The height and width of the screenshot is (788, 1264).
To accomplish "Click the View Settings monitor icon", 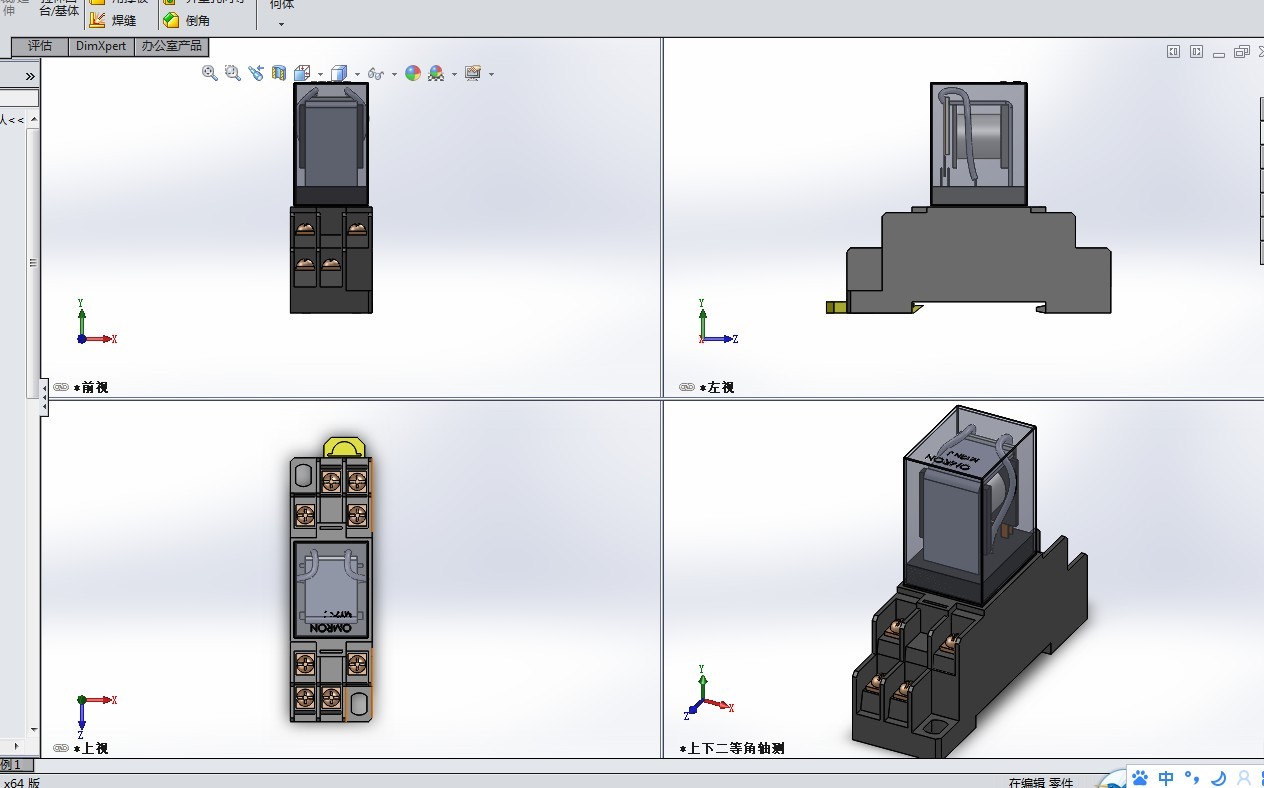I will pos(473,73).
